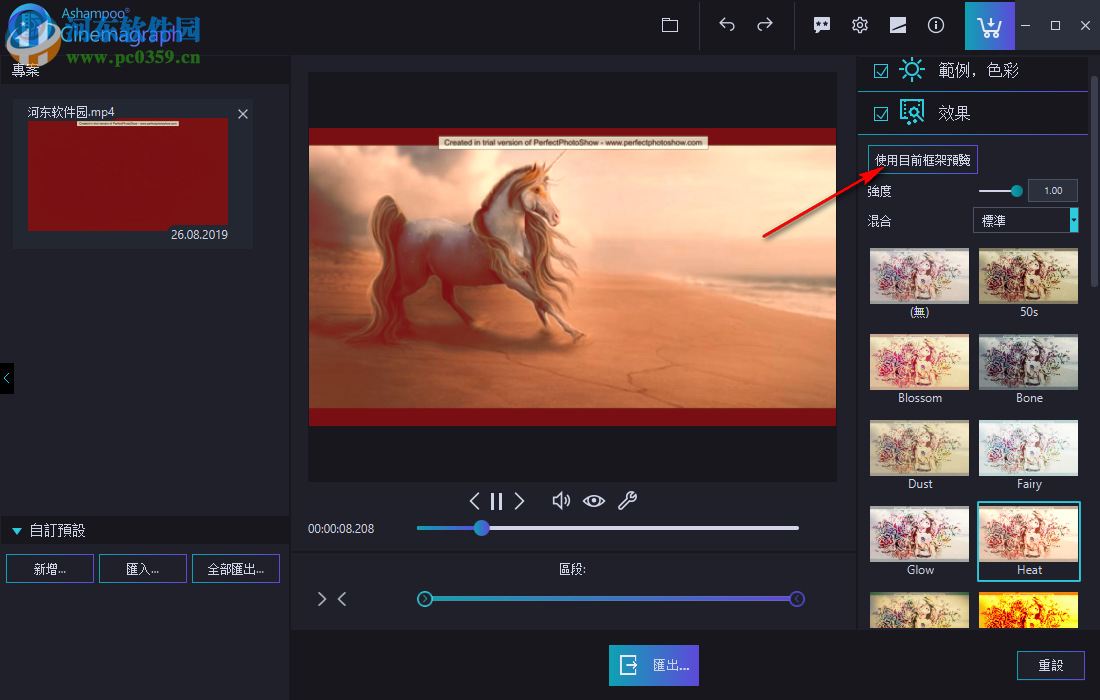Image resolution: width=1100 pixels, height=700 pixels.
Task: Open the feedback comment icon
Action: click(x=822, y=25)
